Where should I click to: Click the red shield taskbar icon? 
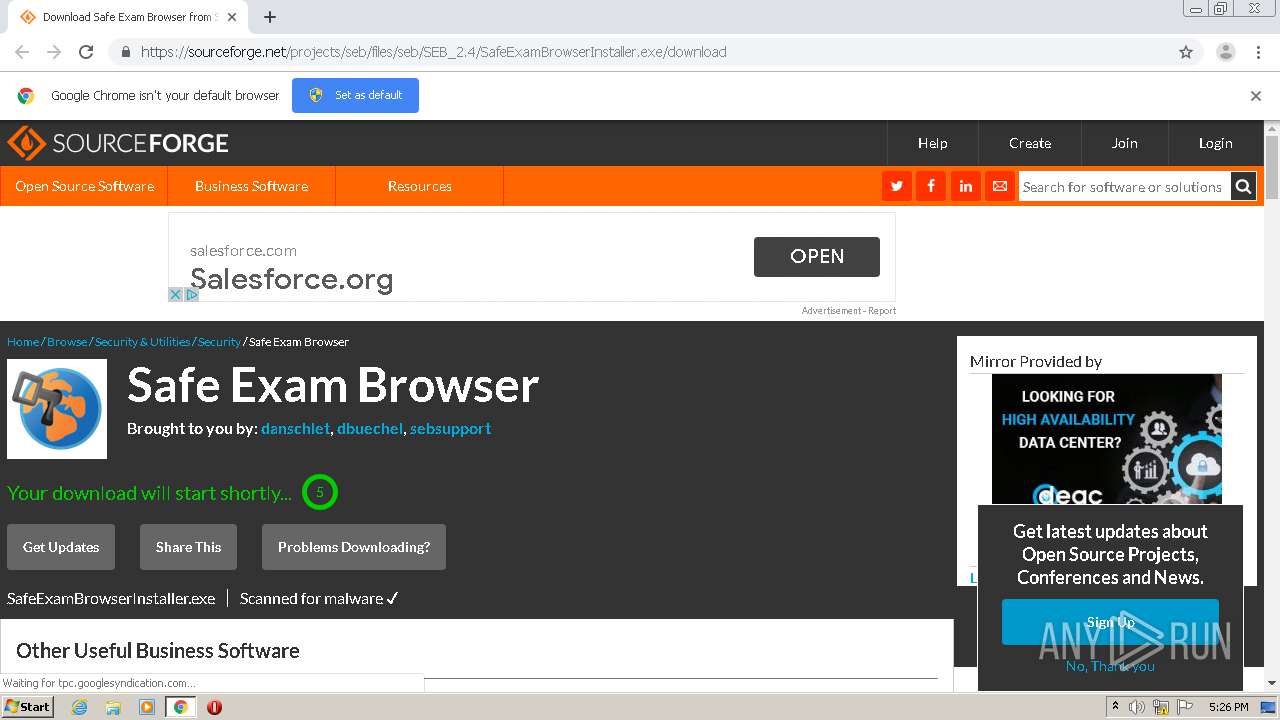pos(214,707)
